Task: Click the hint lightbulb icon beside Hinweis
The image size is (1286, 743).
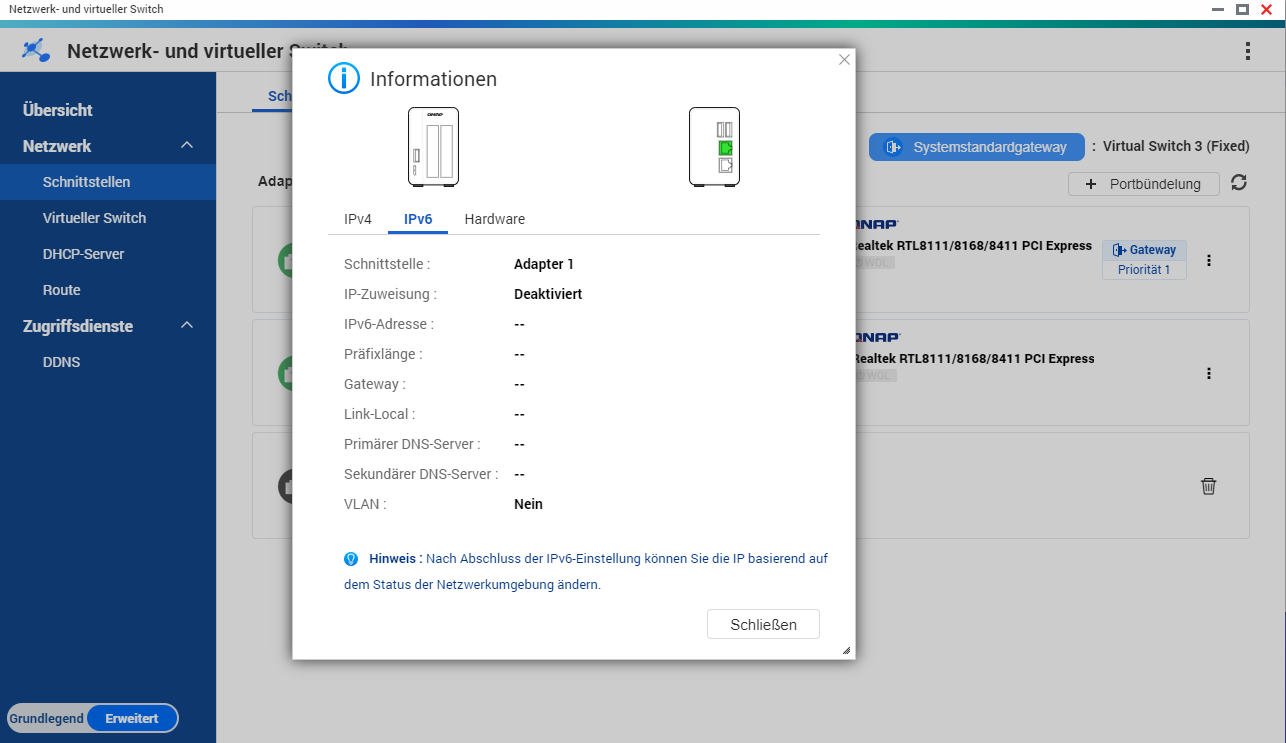Action: [x=351, y=559]
